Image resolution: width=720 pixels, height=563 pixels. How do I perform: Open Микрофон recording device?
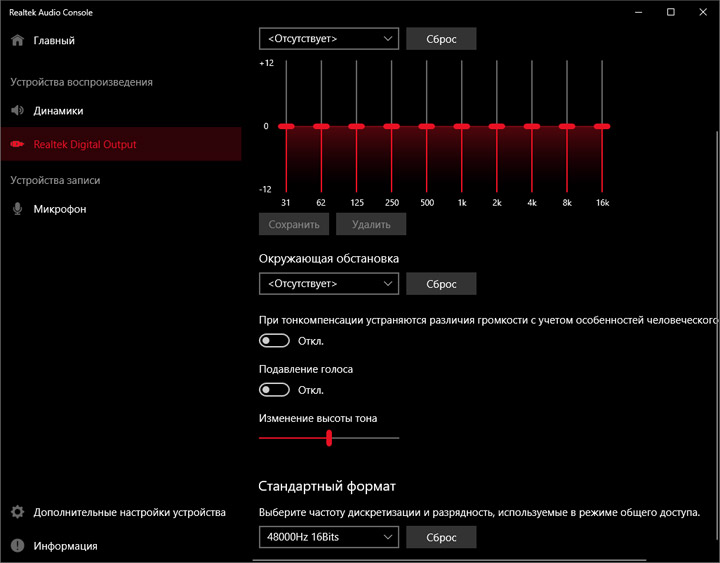pyautogui.click(x=121, y=209)
